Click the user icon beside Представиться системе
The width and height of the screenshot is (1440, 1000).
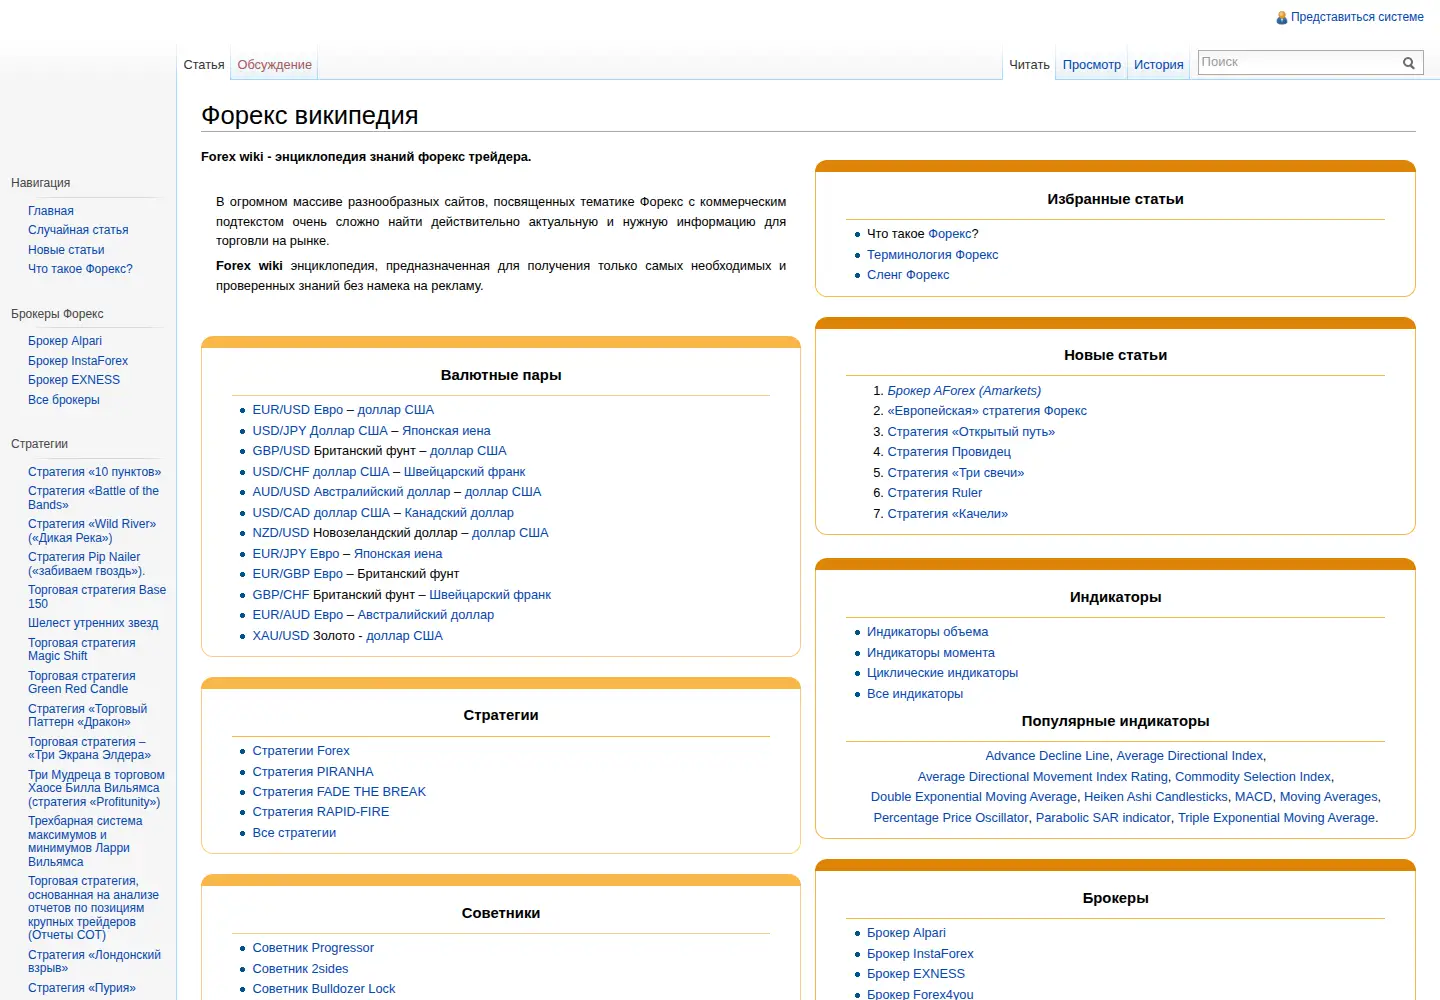click(1282, 18)
